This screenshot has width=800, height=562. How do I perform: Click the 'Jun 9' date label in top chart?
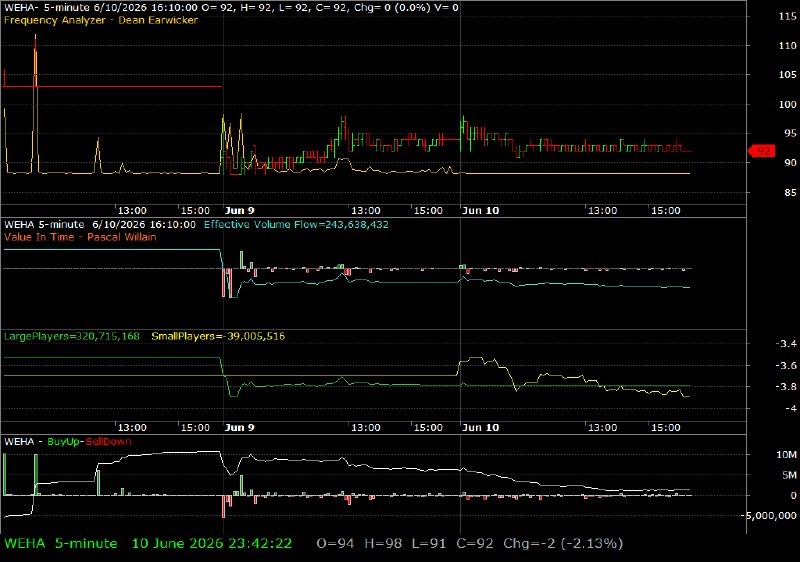(239, 211)
